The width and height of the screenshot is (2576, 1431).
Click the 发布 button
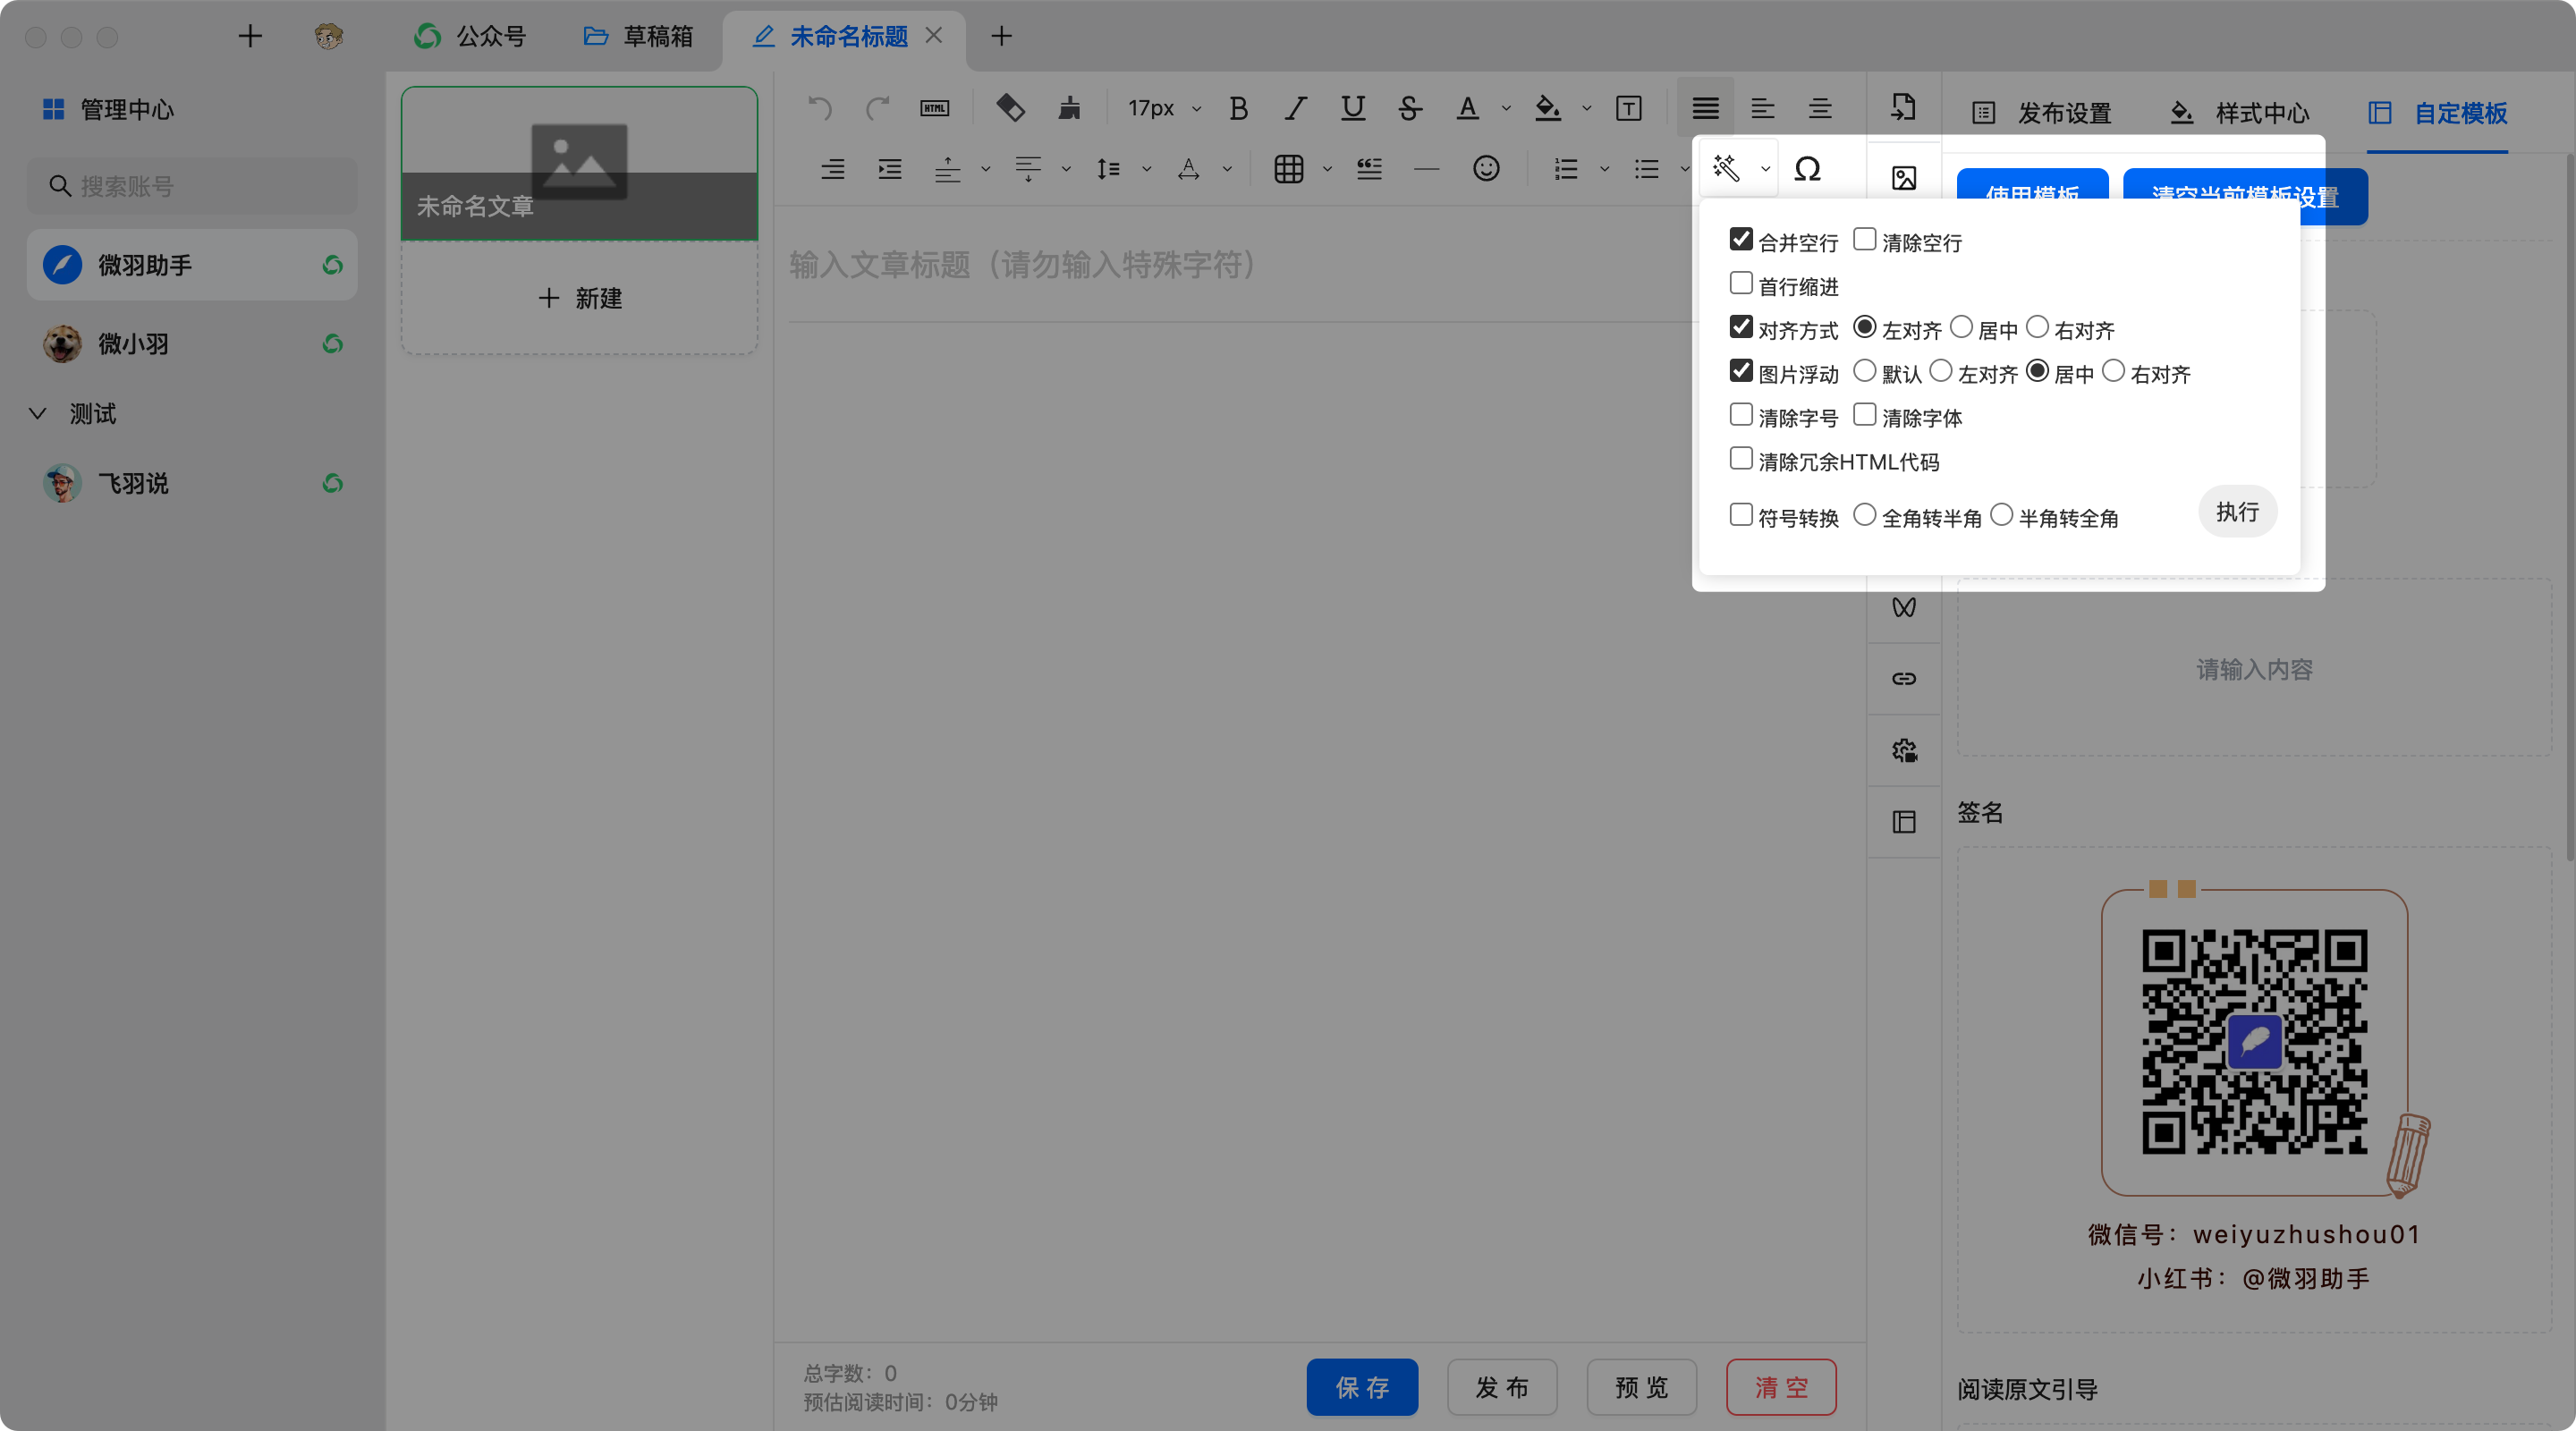tap(1502, 1387)
